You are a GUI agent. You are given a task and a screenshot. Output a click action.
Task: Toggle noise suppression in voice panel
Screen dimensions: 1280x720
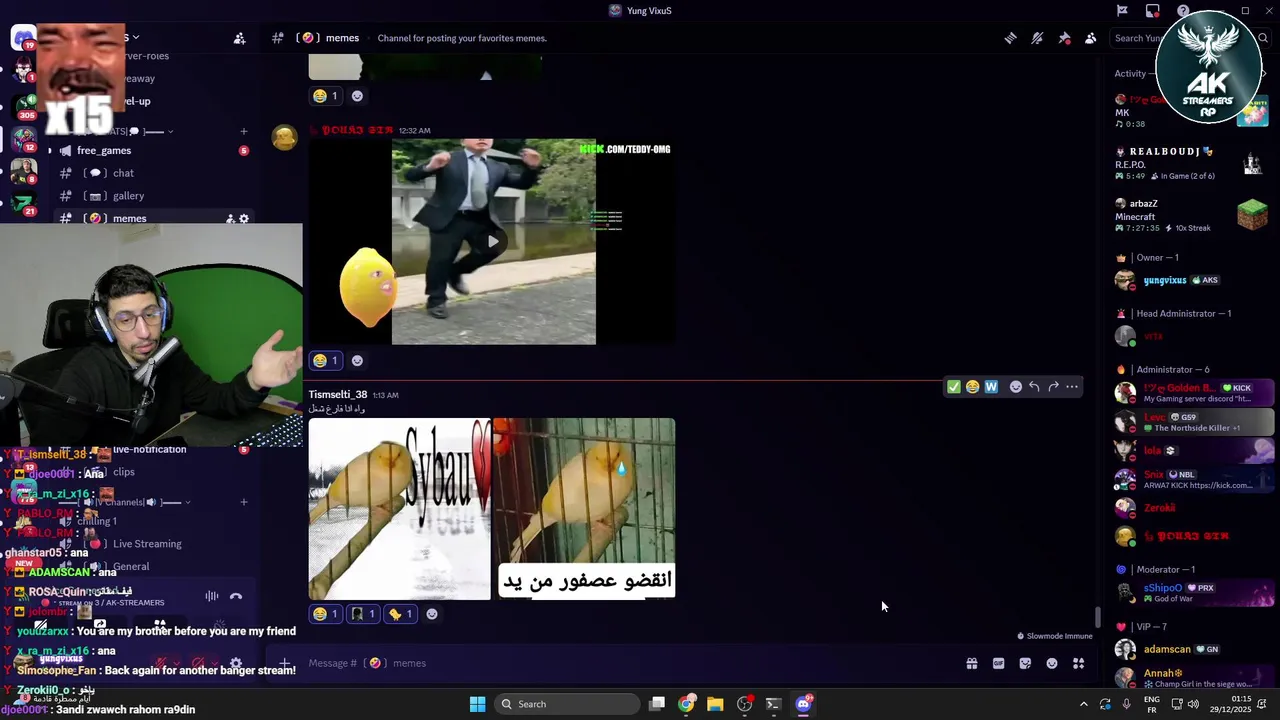212,597
